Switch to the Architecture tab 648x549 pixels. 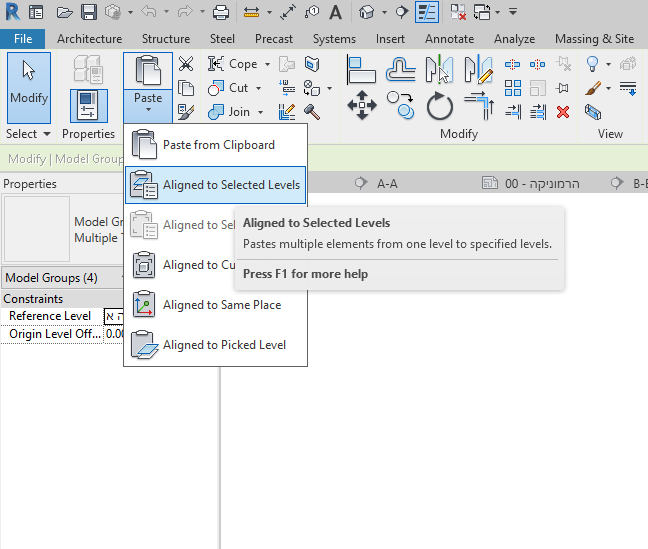[90, 39]
